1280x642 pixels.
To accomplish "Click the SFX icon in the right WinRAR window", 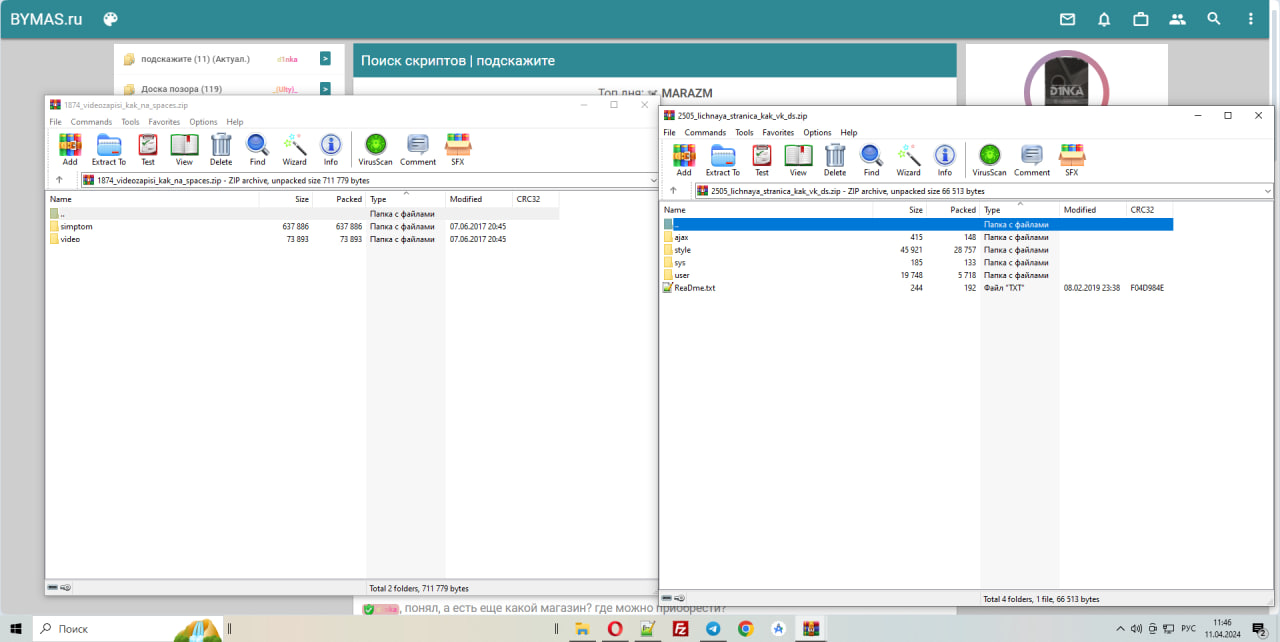I will 1072,159.
